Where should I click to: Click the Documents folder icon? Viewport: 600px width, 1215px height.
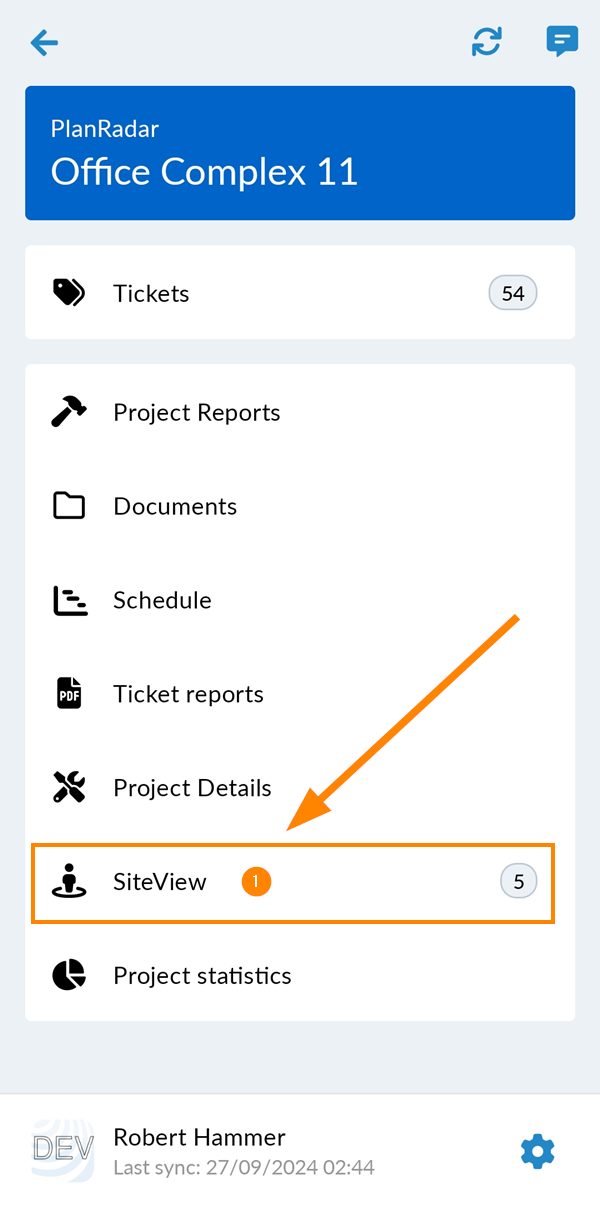(69, 506)
